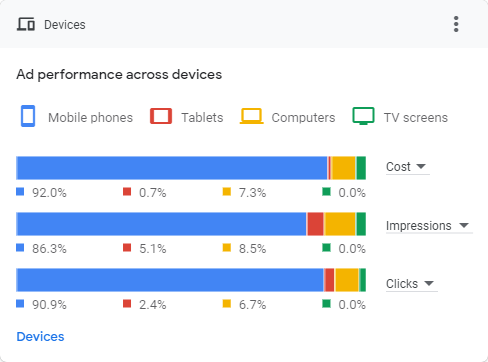Click blue mobile segment of Cost bar
Viewport: 488px width, 362px height.
[172, 168]
